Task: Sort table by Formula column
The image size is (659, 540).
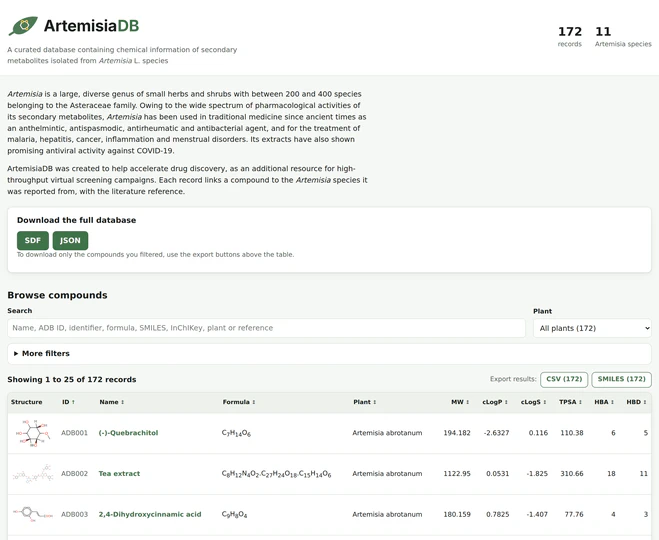Action: pos(239,402)
